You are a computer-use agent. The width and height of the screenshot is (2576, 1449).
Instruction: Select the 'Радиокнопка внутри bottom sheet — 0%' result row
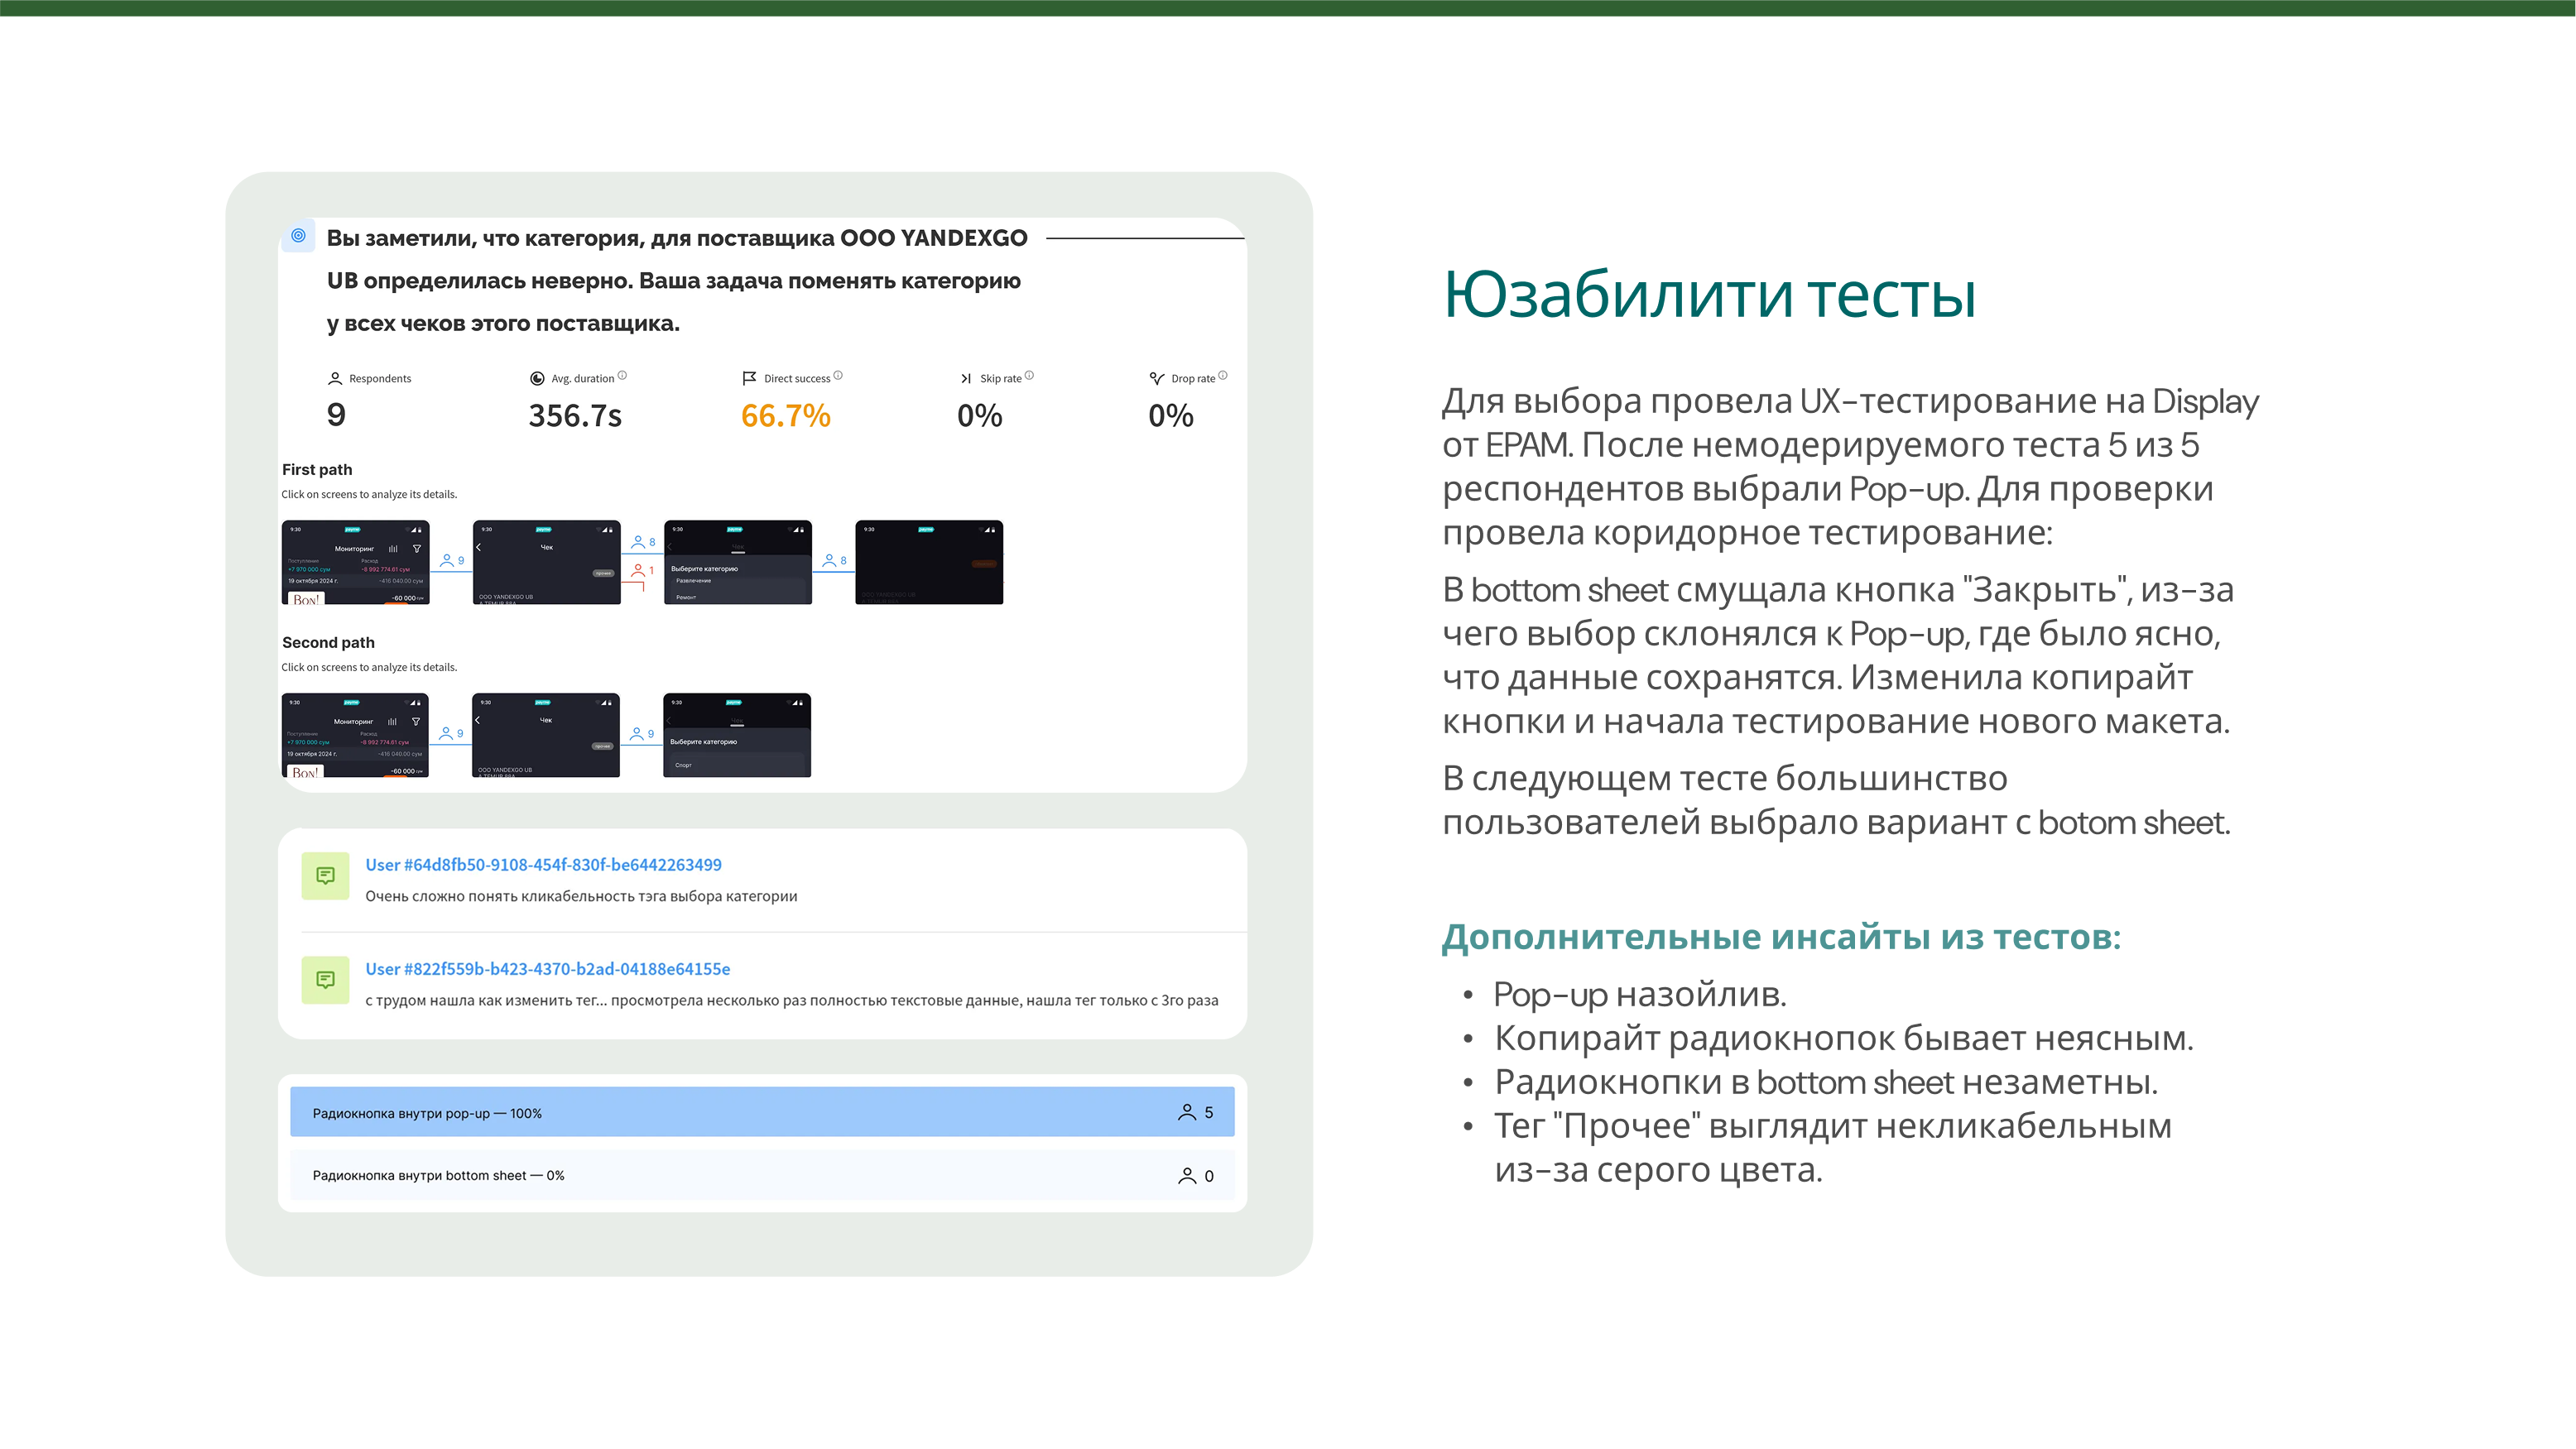click(x=762, y=1175)
